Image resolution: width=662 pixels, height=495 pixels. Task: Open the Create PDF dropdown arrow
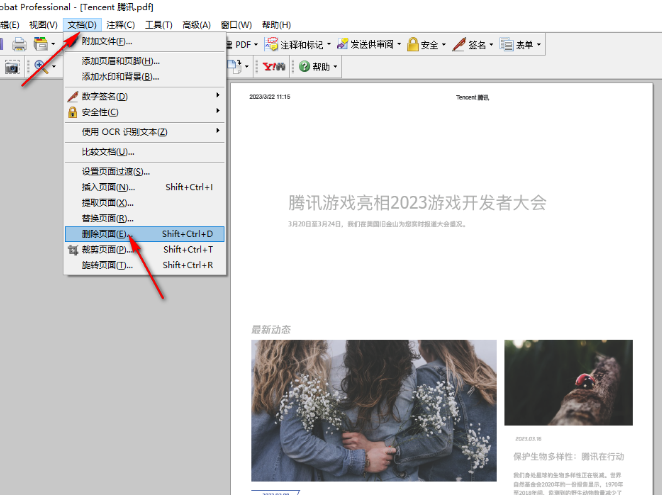pos(258,45)
